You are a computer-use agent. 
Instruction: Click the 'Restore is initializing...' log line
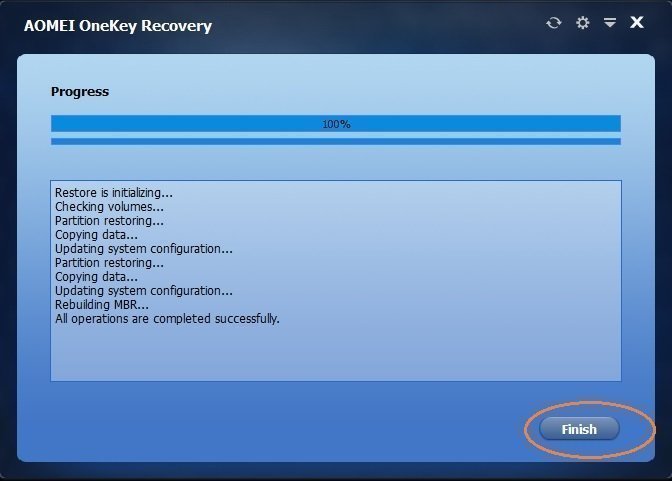(x=114, y=193)
